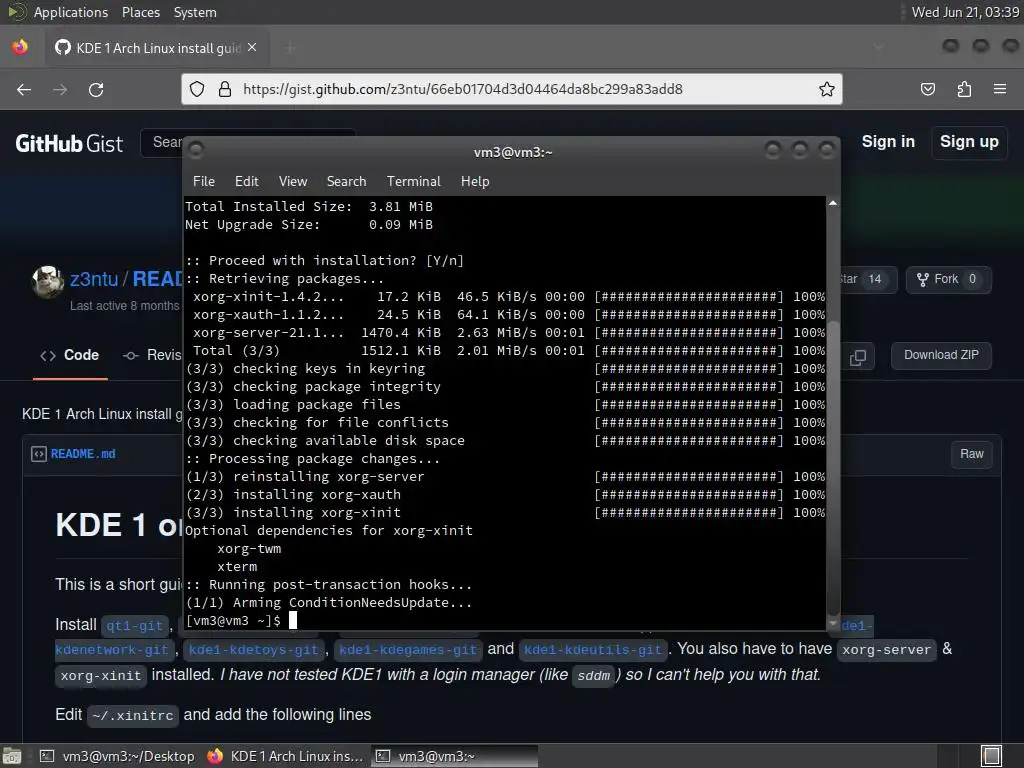Viewport: 1024px width, 768px height.
Task: Click the padlock site info icon
Action: [x=225, y=89]
